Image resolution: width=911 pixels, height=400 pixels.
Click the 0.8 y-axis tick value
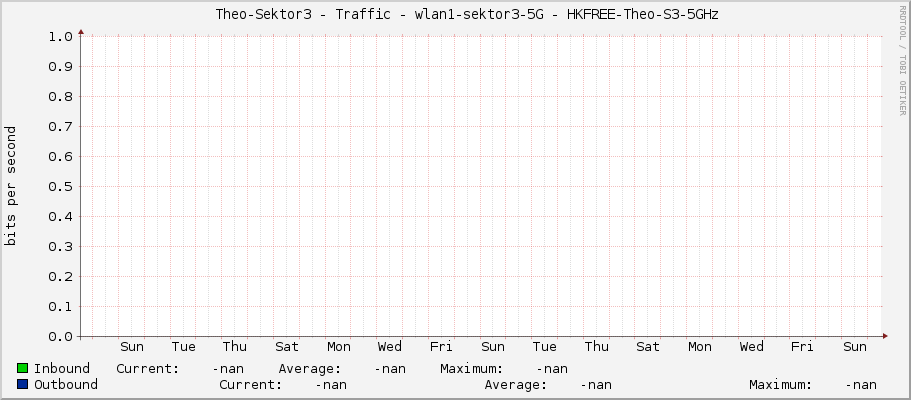click(x=60, y=97)
